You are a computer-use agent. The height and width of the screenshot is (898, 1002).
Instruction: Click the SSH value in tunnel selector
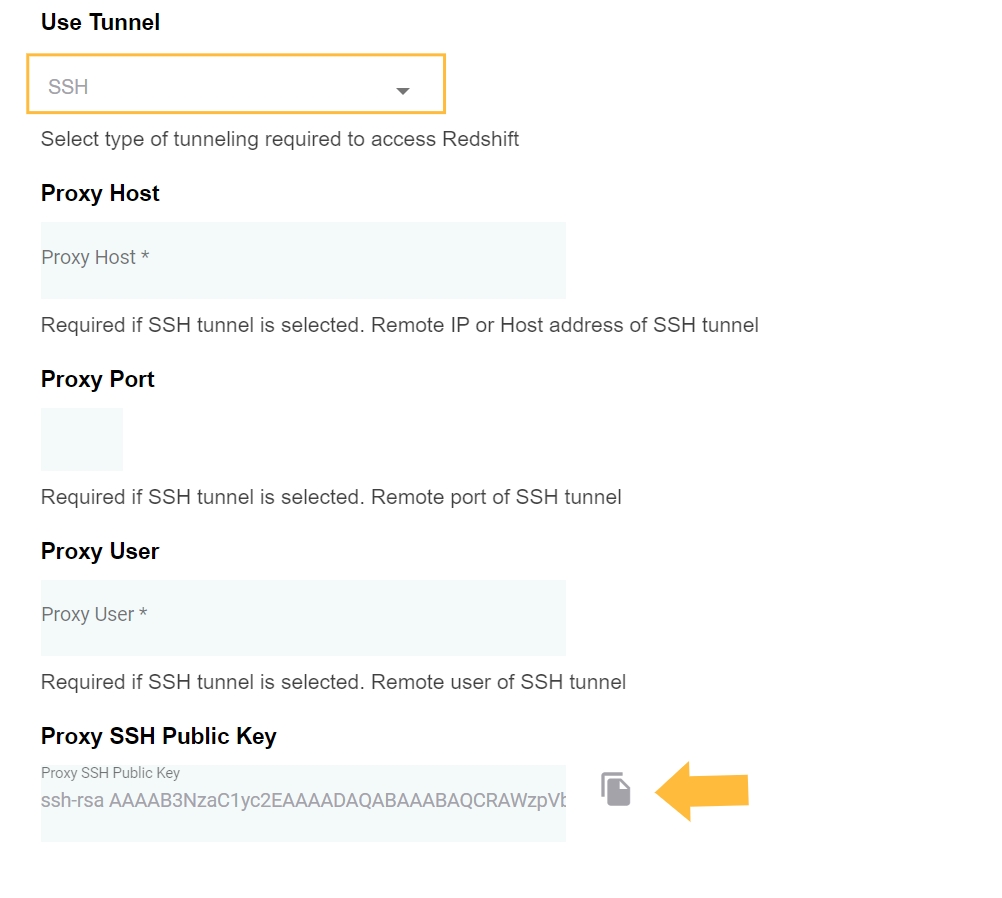tap(69, 87)
